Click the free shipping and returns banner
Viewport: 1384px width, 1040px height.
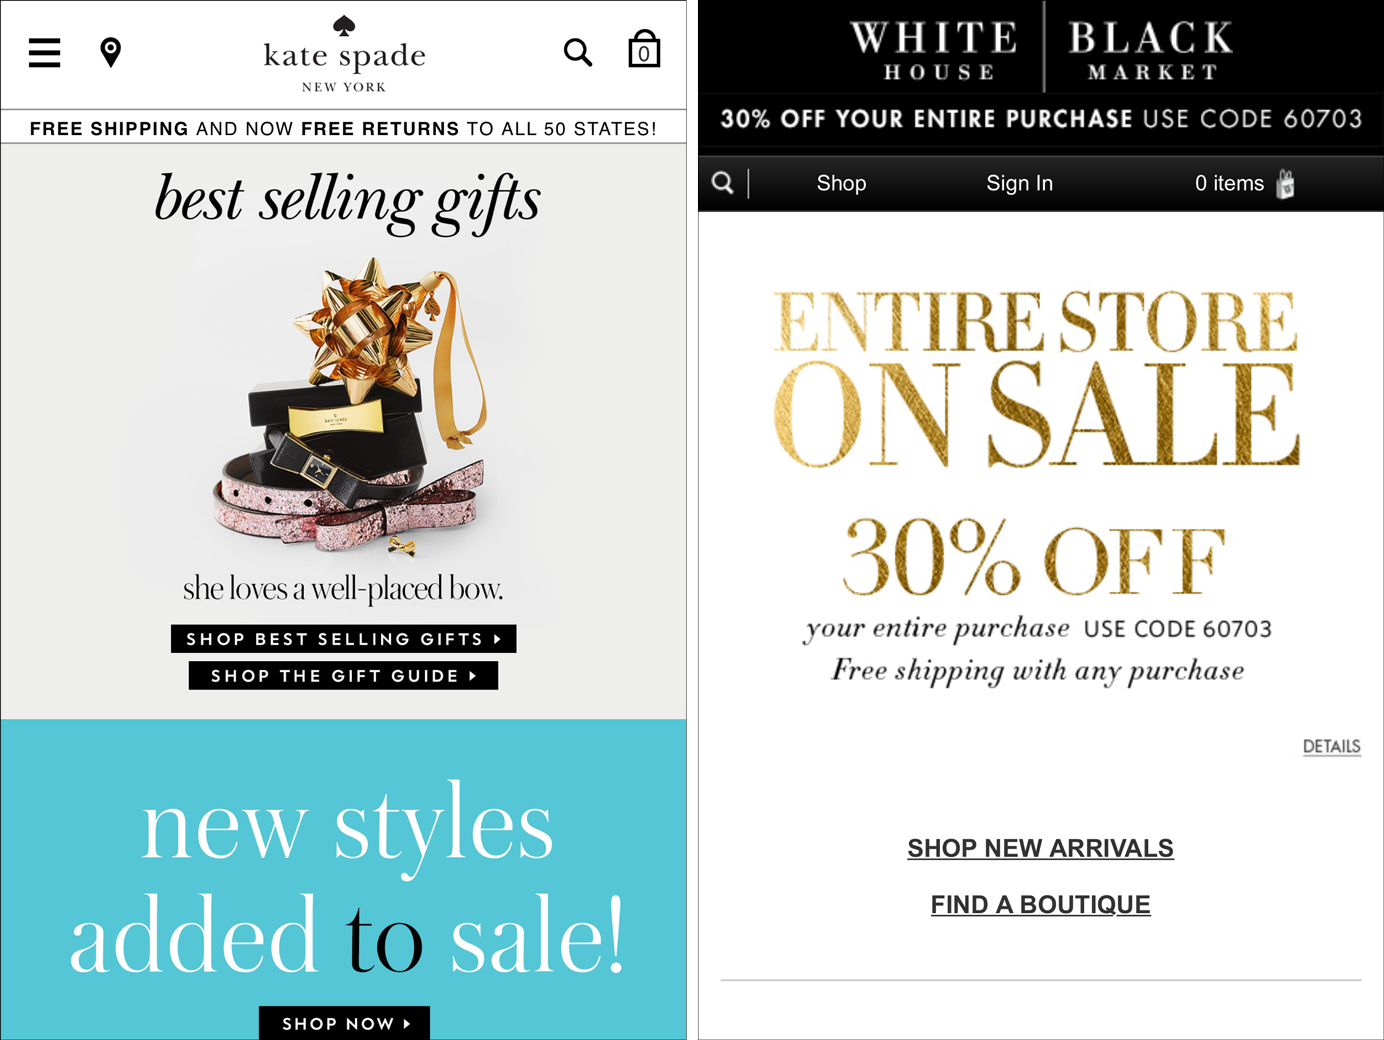pos(343,128)
